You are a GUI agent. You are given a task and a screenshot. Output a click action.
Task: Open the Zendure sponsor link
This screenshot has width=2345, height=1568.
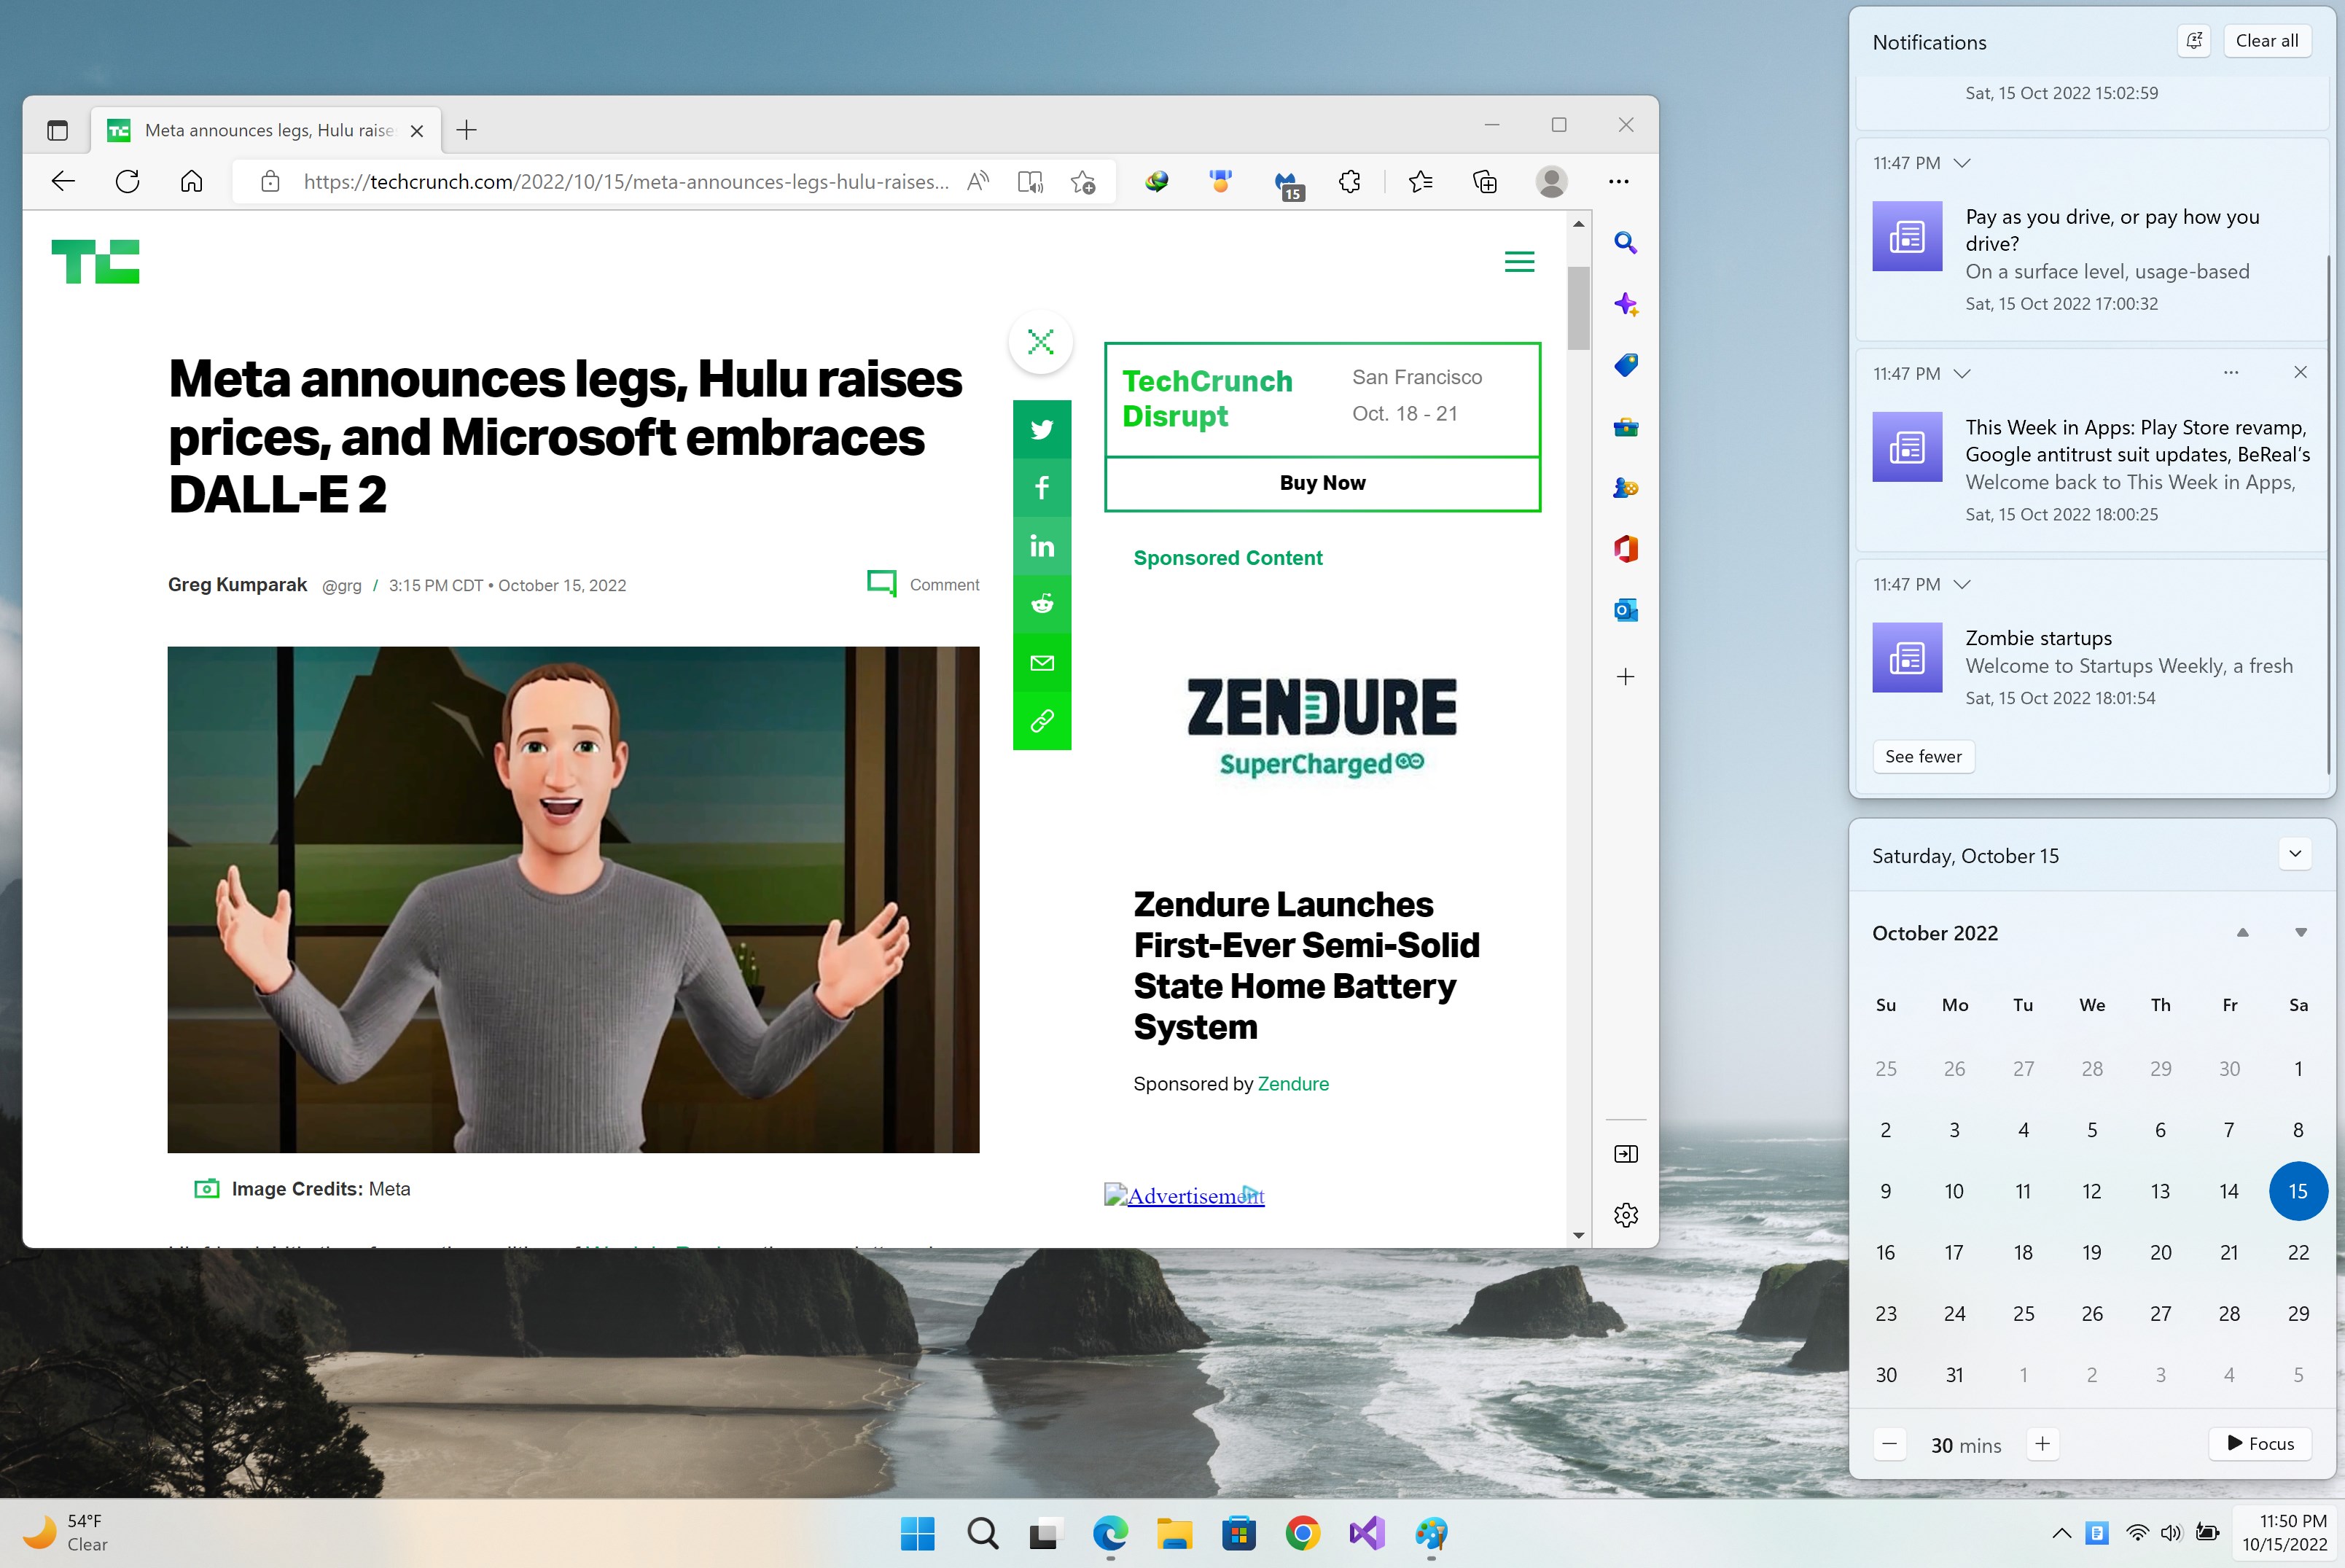tap(1292, 1084)
